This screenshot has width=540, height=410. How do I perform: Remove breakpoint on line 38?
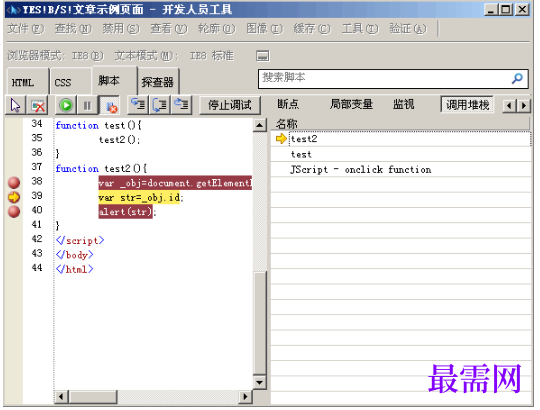click(x=14, y=182)
